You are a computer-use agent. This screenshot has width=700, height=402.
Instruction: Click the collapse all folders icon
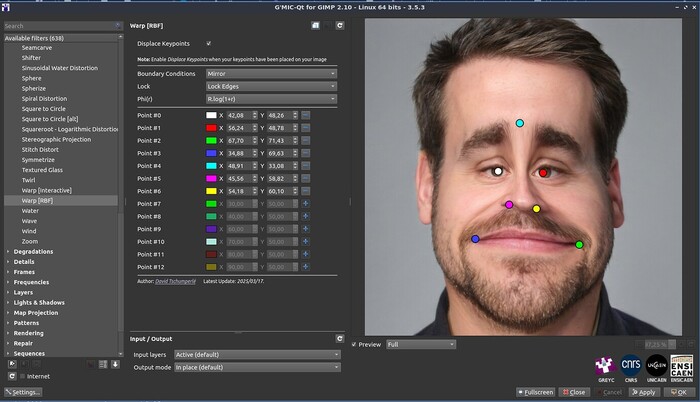pyautogui.click(x=116, y=364)
